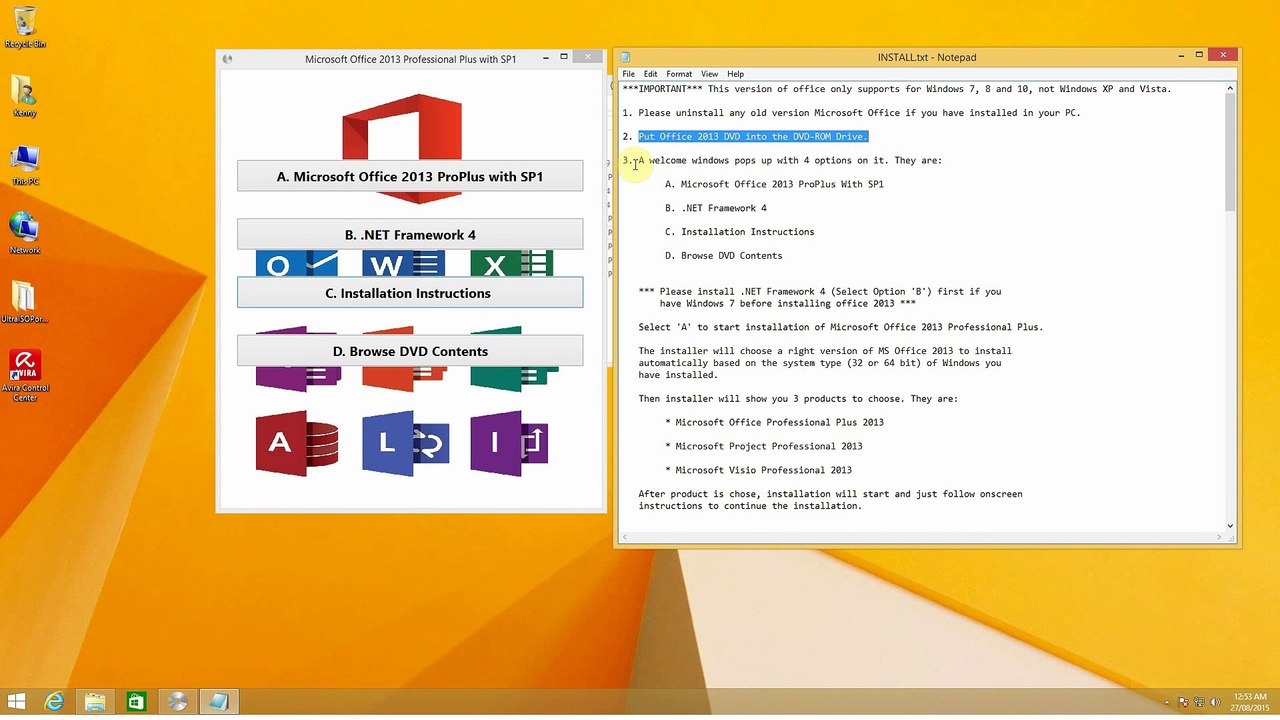Click Notepad line "* Microsoft Project Professional 2013"
Screen dimensions: 1280x720
(x=764, y=446)
